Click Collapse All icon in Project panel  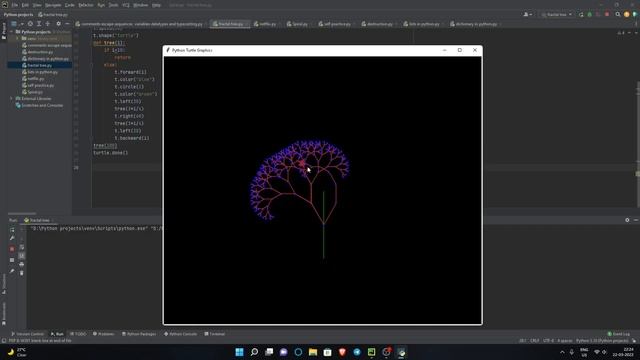pos(47,24)
